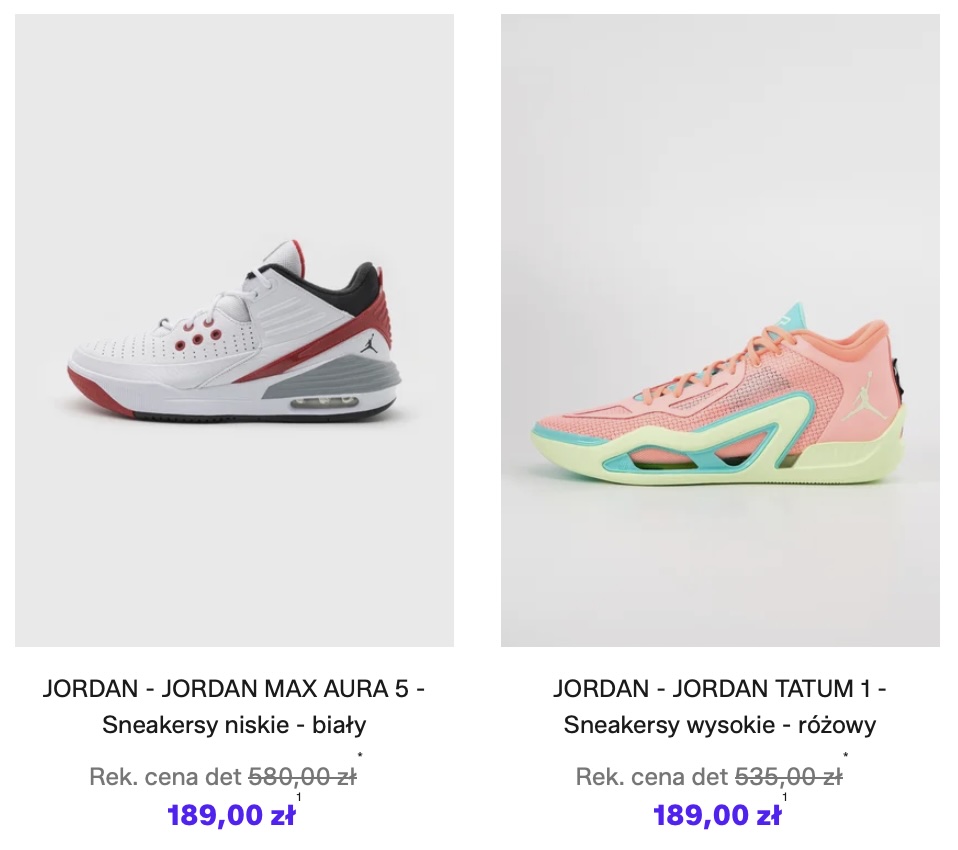Viewport: 958px width, 850px height.
Task: Click the 189,00 zł price under Max Aura 5
Action: tap(231, 815)
